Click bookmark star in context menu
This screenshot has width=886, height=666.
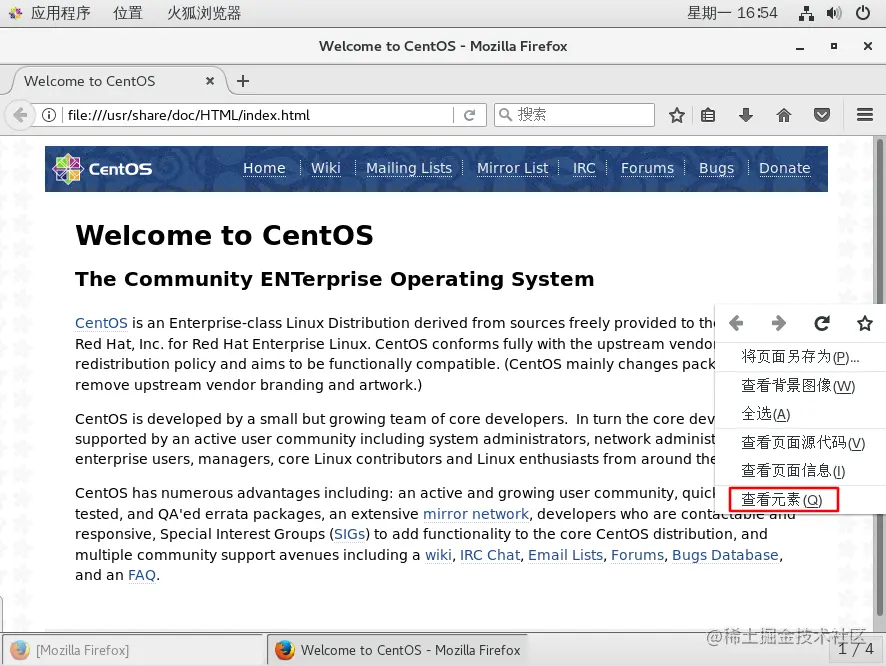[x=865, y=323]
